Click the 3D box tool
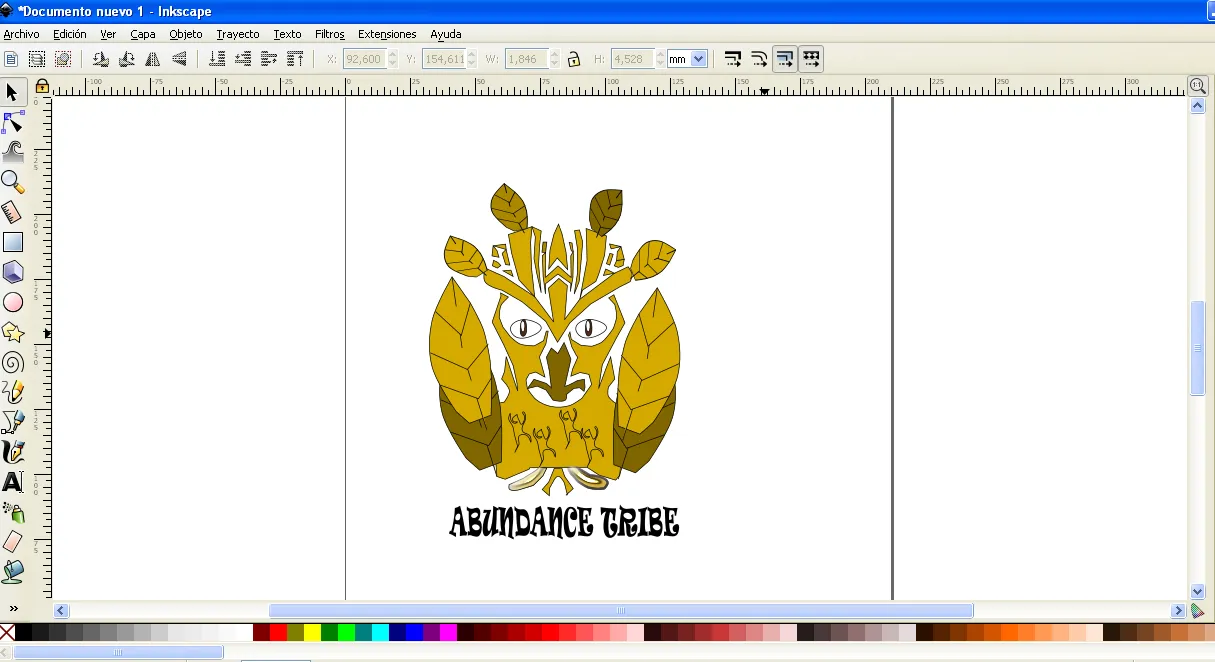 (x=12, y=272)
